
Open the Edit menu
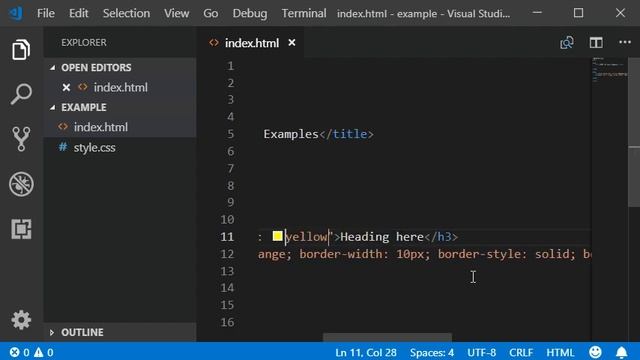click(x=78, y=13)
